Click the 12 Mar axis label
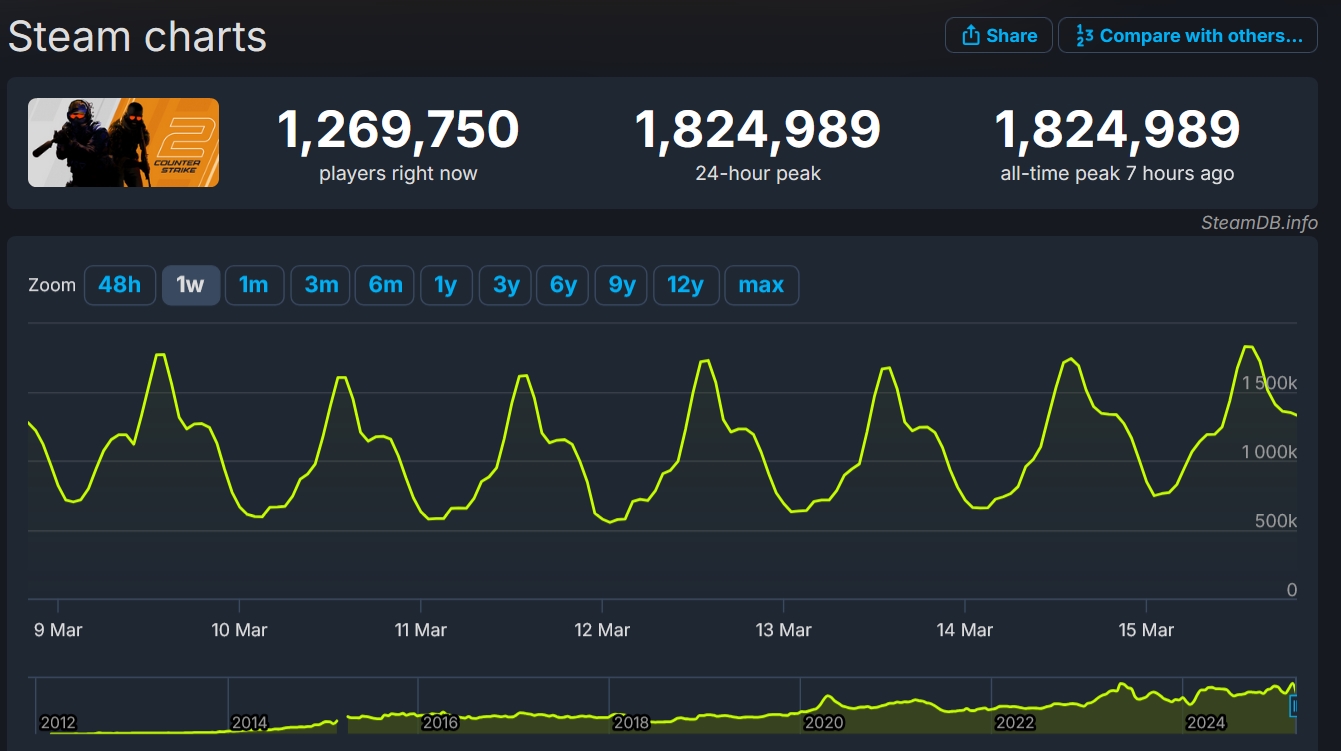This screenshot has height=751, width=1341. click(602, 630)
